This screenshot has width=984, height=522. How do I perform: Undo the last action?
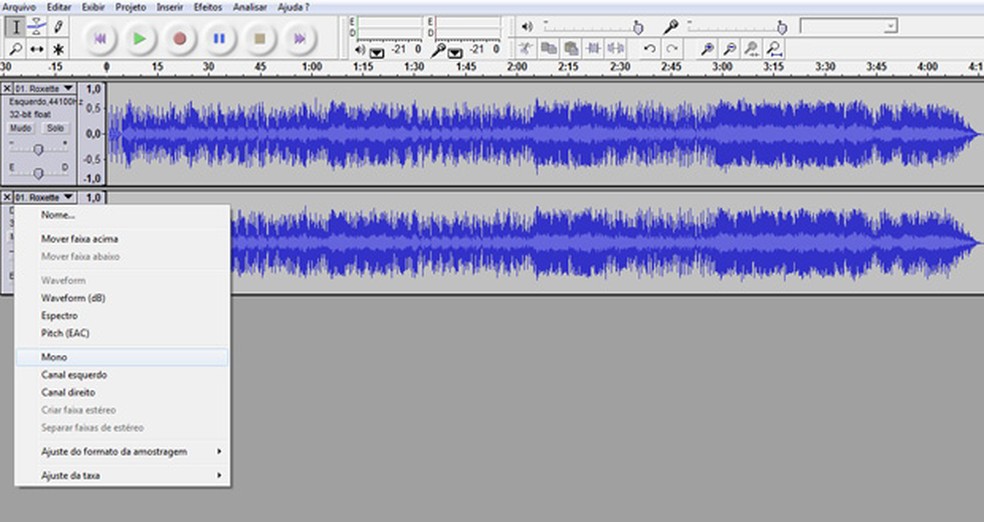650,48
